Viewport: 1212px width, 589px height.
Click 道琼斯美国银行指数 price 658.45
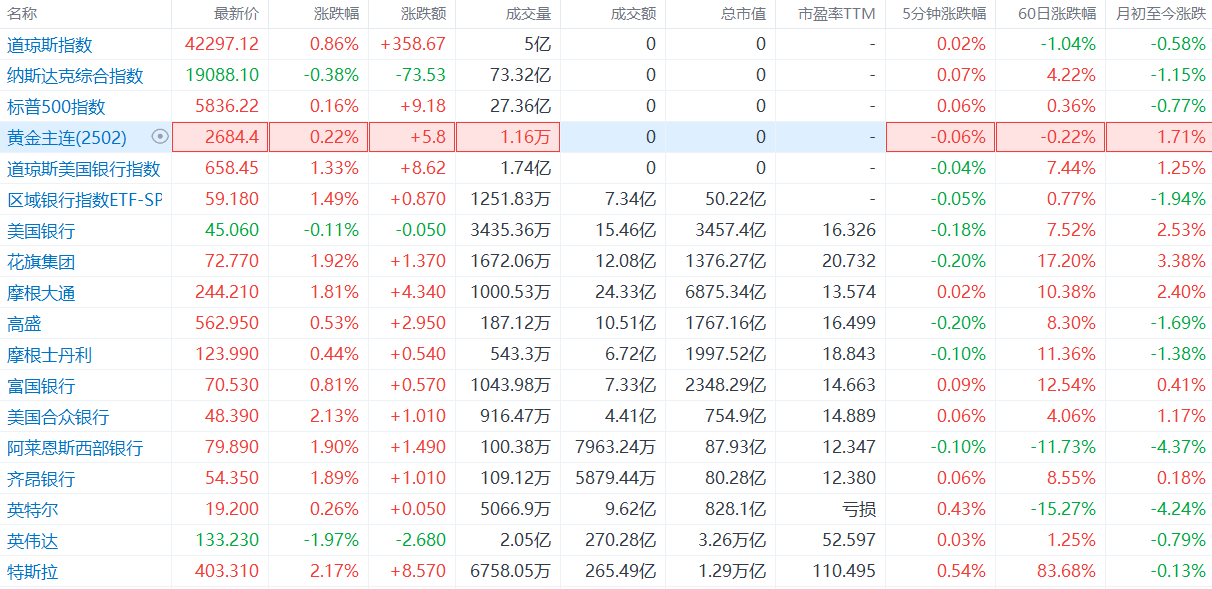click(232, 169)
